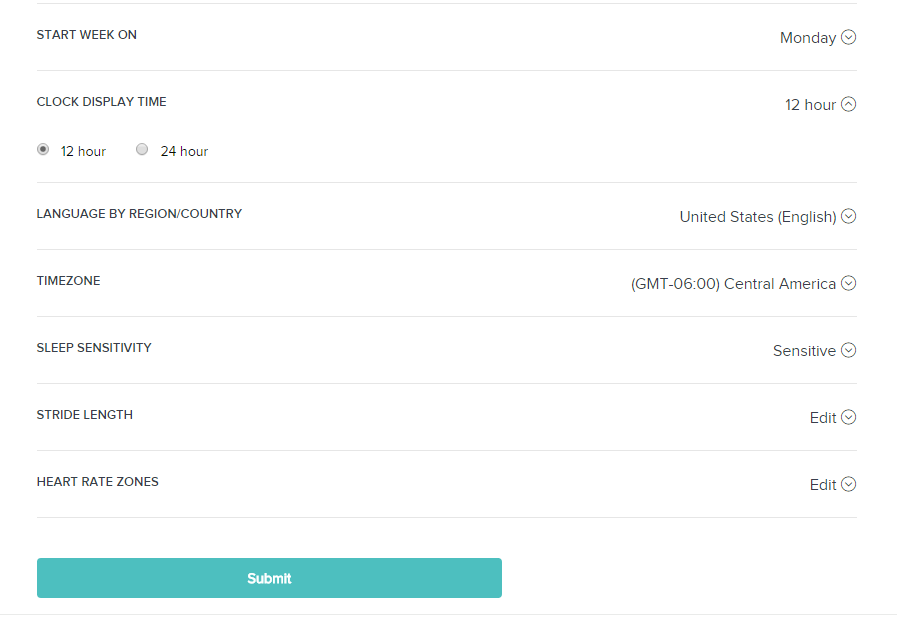Image resolution: width=897 pixels, height=623 pixels.
Task: Select the 12 hour radio button
Action: 43,149
